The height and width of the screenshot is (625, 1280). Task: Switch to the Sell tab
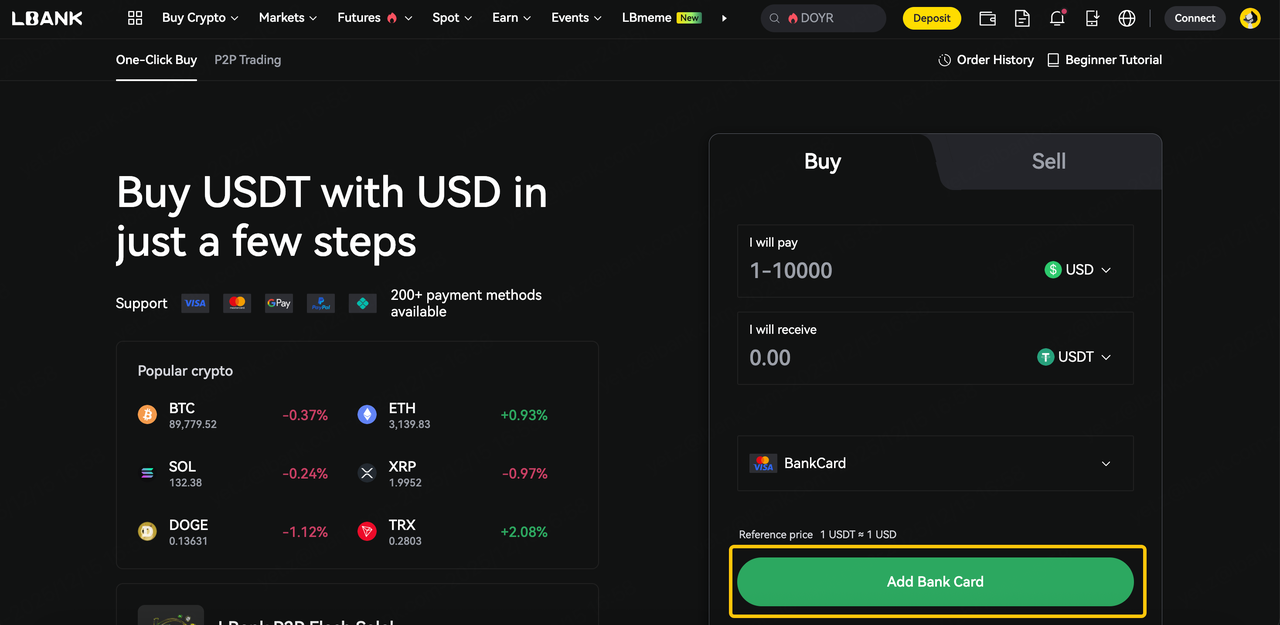click(x=1048, y=162)
